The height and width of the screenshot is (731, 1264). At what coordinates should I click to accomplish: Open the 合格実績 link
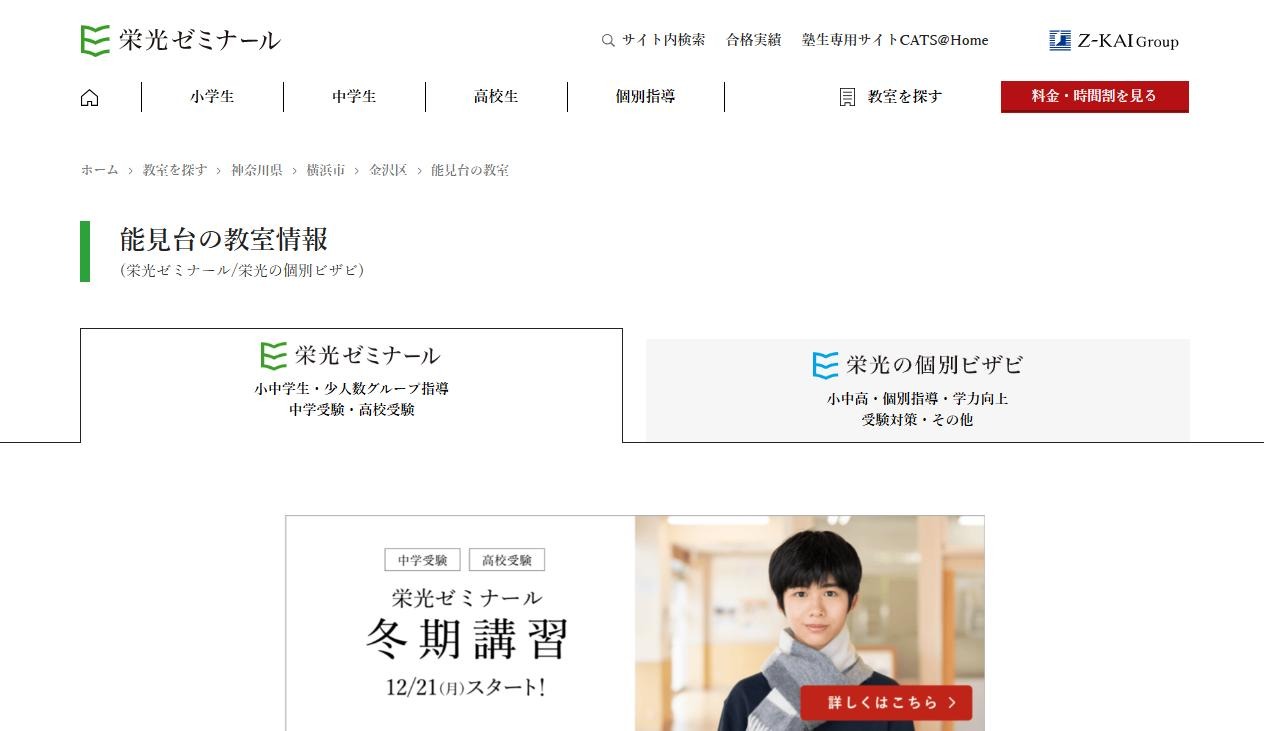[754, 40]
